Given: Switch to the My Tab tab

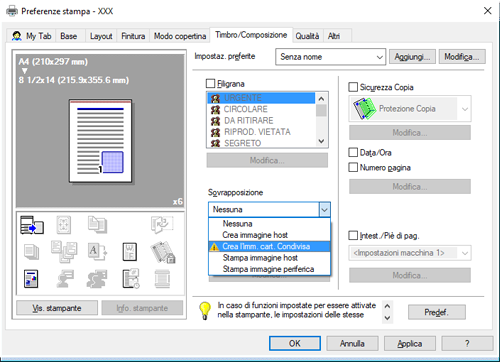Looking at the screenshot, I should click(32, 36).
